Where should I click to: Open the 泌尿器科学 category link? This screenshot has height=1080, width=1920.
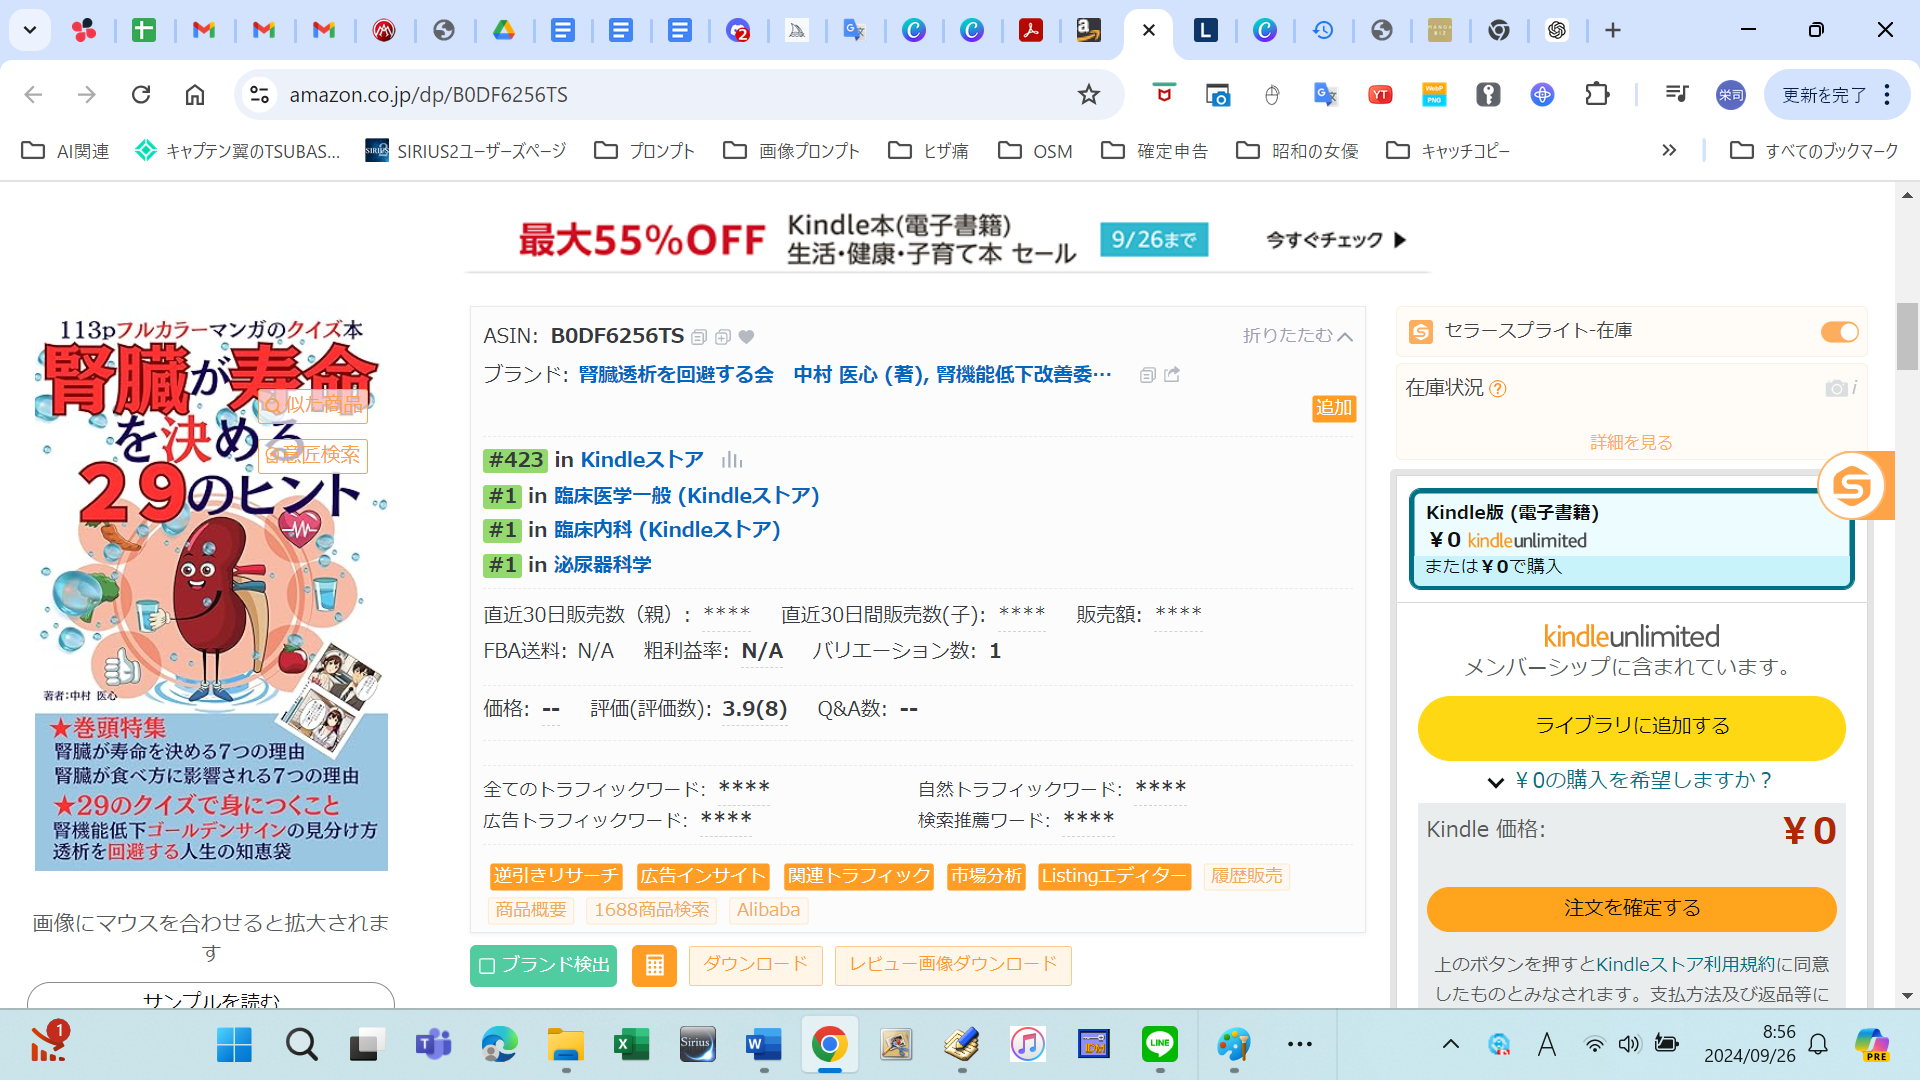point(603,565)
